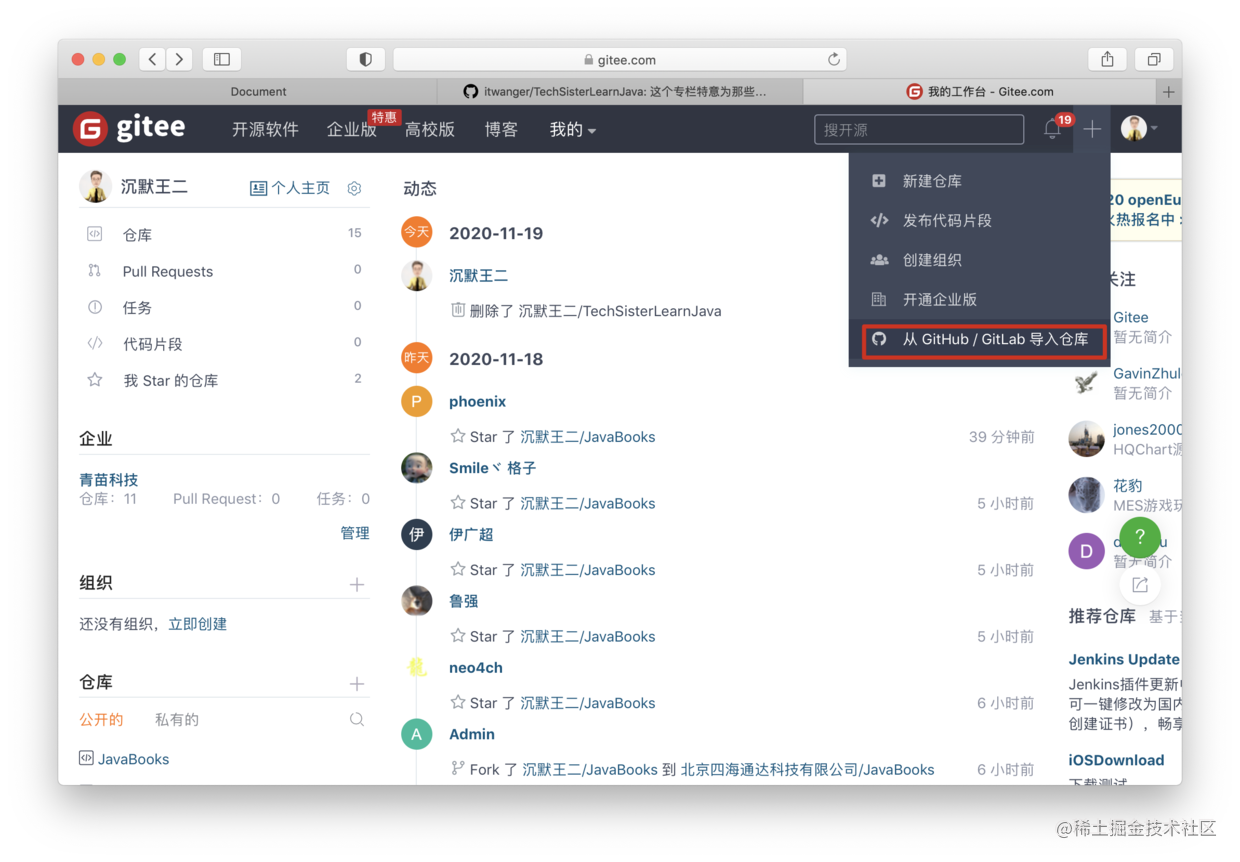Click the plus icon next to 组织
Viewport: 1240px width, 862px height.
[x=357, y=585]
